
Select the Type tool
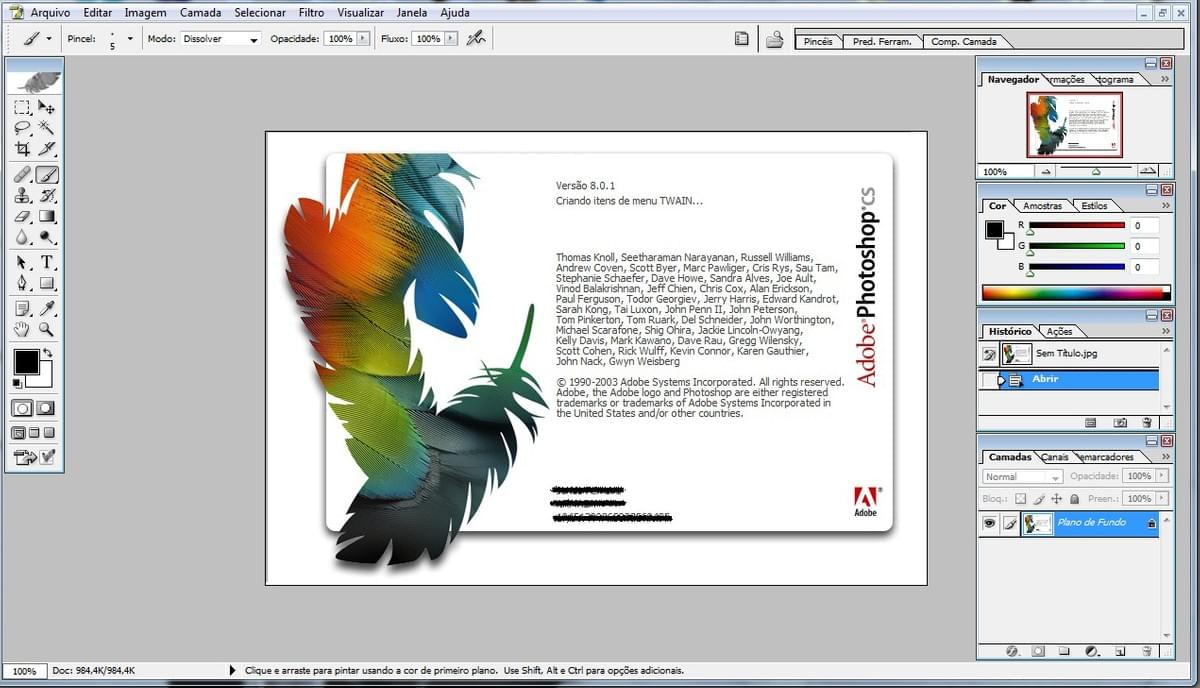47,261
